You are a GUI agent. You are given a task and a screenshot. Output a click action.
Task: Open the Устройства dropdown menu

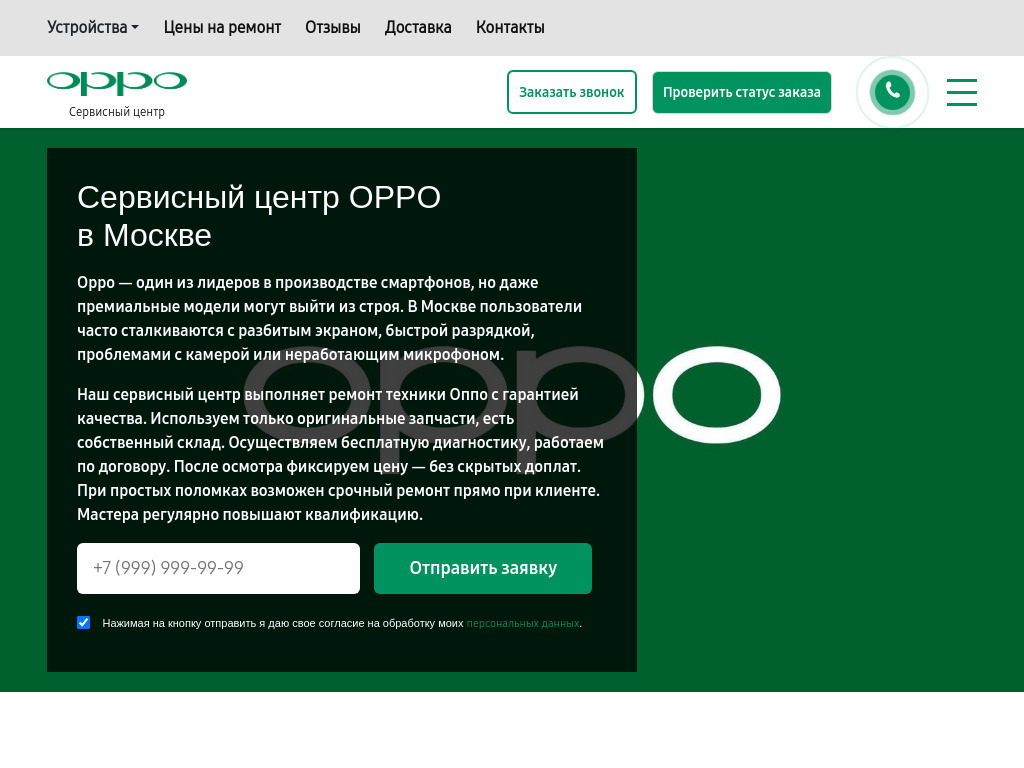[x=93, y=27]
